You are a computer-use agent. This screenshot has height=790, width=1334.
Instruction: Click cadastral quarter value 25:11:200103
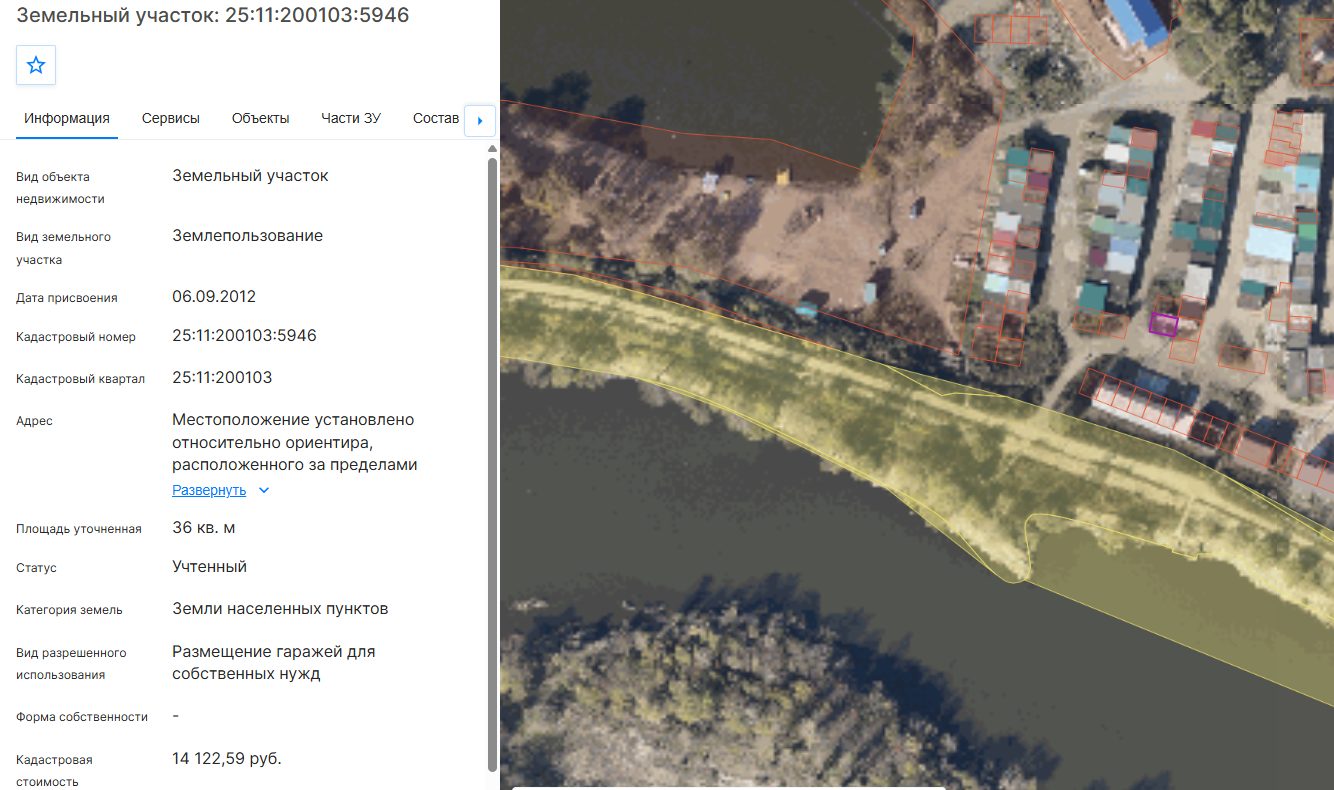[x=222, y=377]
